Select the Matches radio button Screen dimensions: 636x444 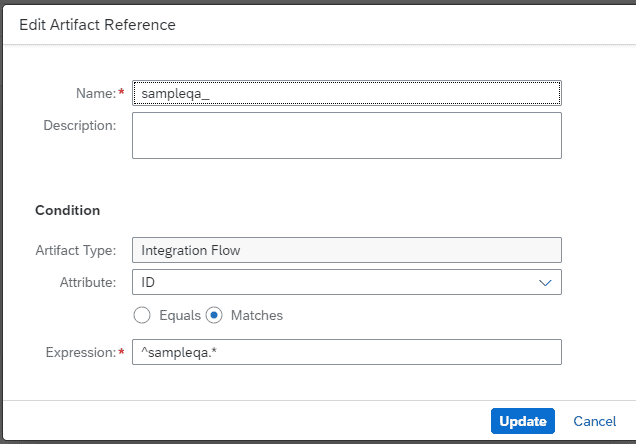[214, 315]
